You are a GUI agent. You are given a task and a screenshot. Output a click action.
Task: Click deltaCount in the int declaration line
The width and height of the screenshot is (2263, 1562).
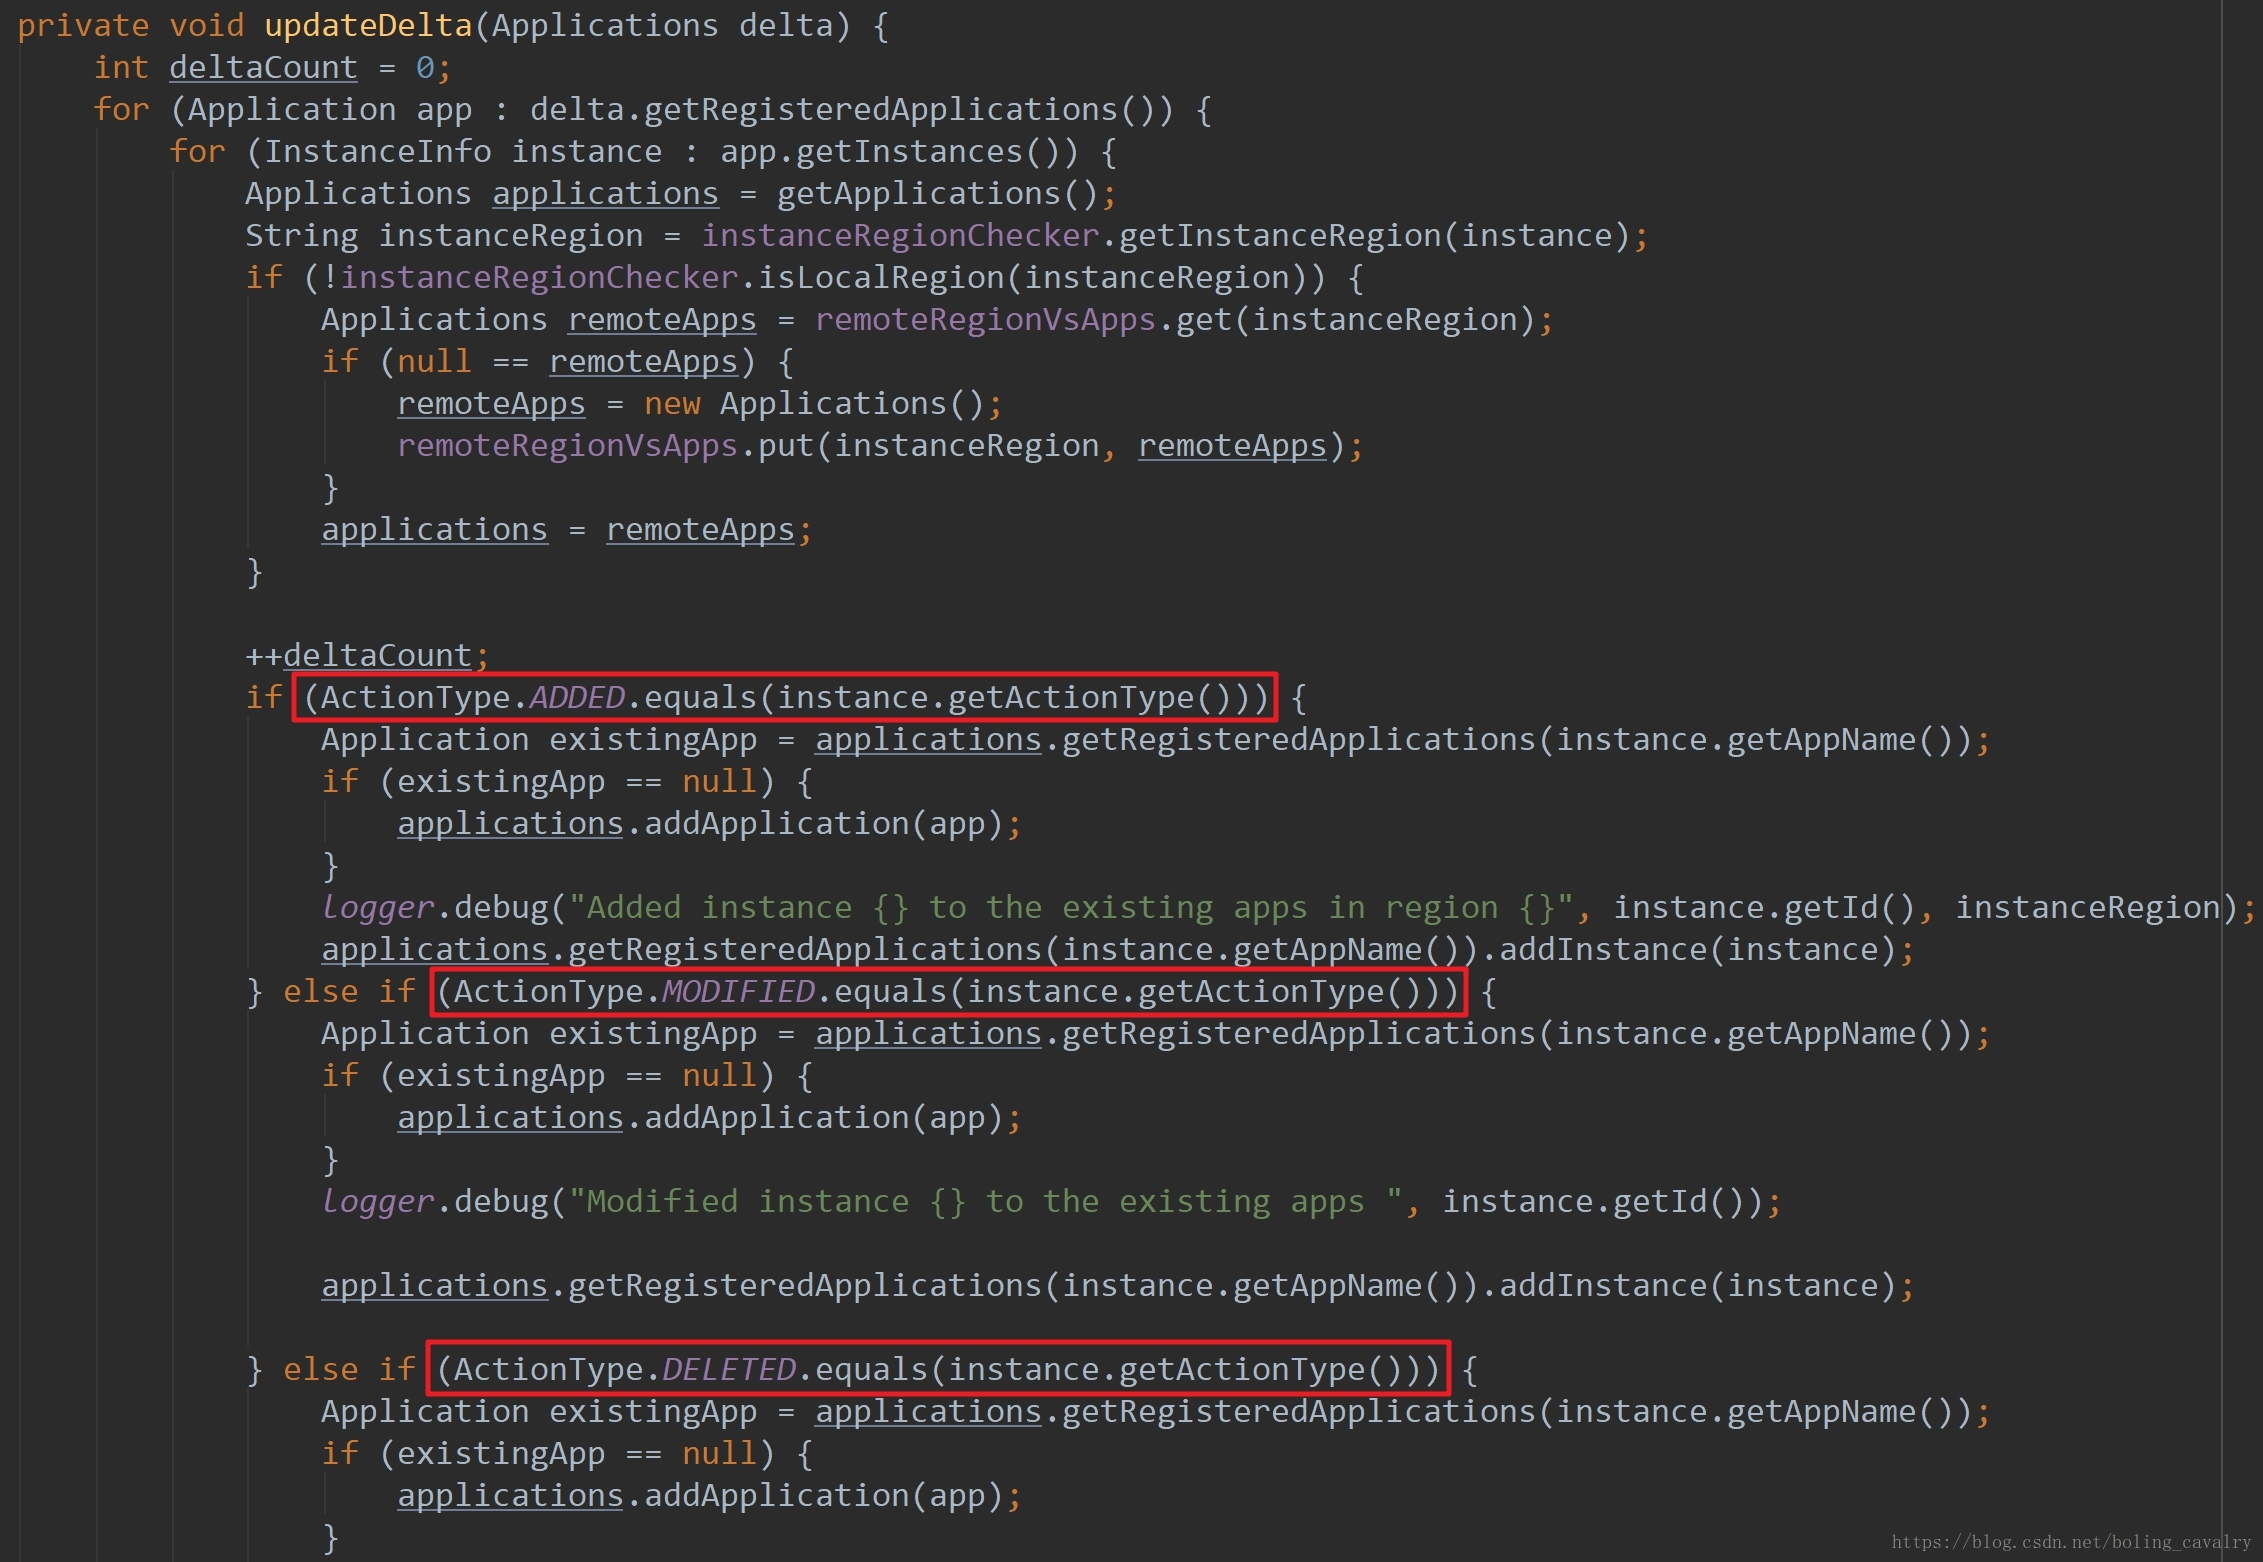point(263,68)
